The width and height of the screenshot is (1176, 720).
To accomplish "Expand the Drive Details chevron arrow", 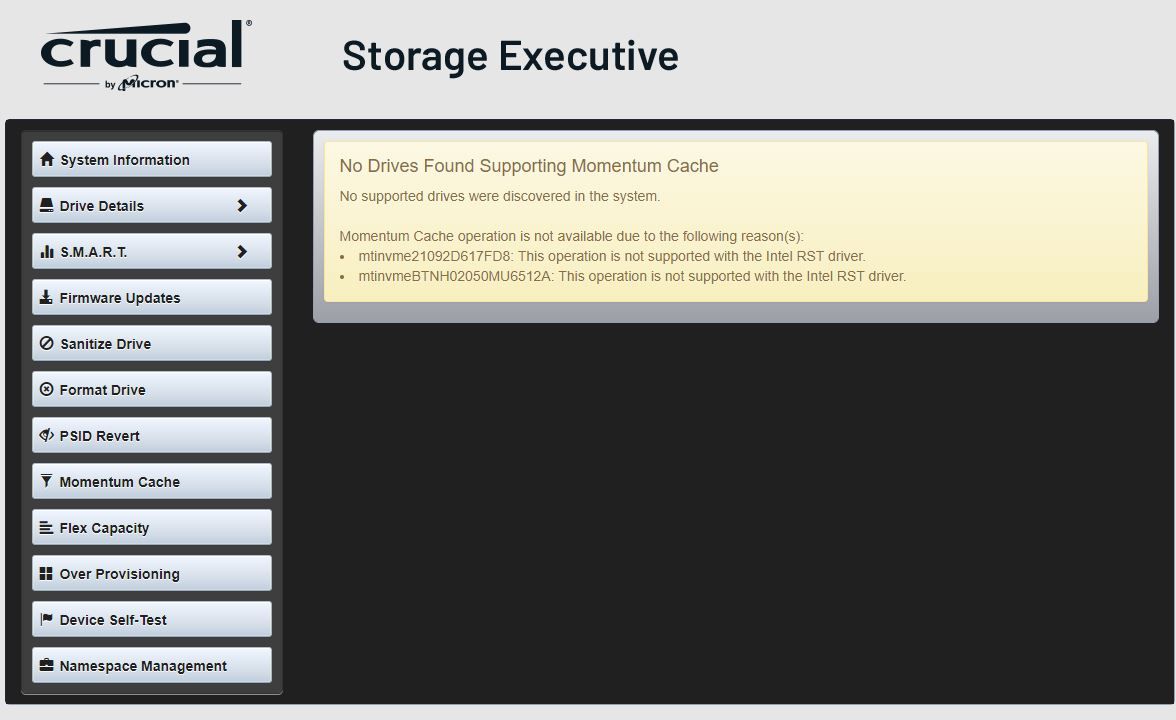I will coord(241,206).
